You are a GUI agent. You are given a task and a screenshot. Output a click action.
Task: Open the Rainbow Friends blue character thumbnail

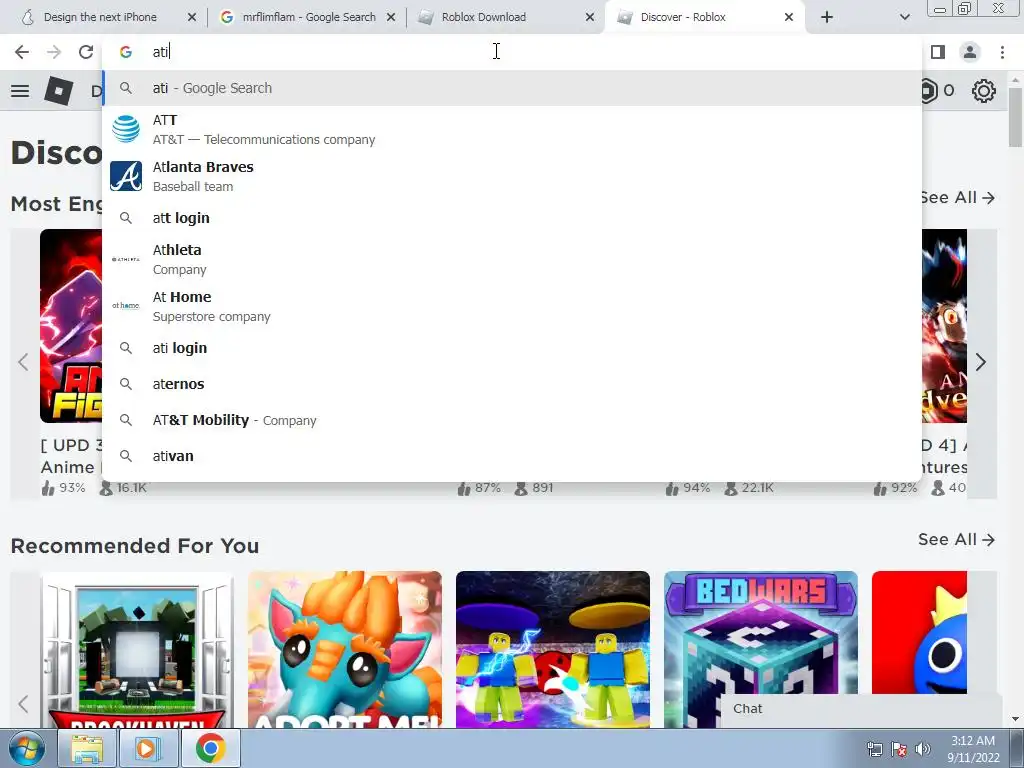click(x=919, y=632)
